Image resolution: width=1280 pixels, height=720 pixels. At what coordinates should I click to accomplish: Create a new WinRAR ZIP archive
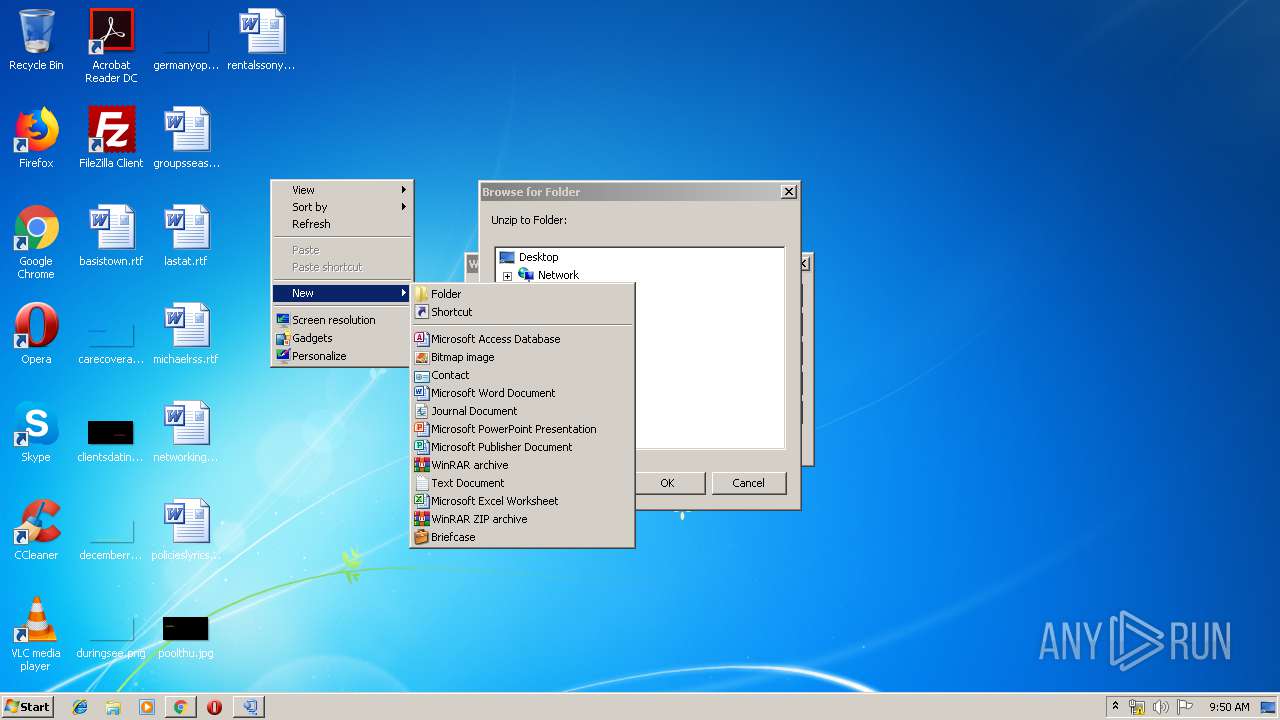click(x=522, y=519)
